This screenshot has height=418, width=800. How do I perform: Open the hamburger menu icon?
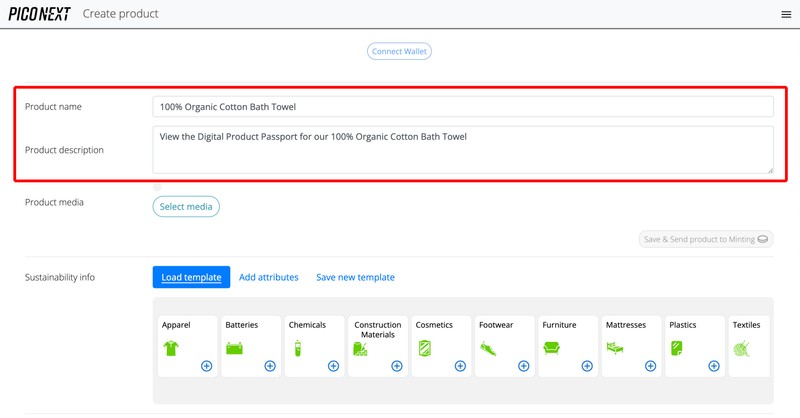[x=785, y=14]
